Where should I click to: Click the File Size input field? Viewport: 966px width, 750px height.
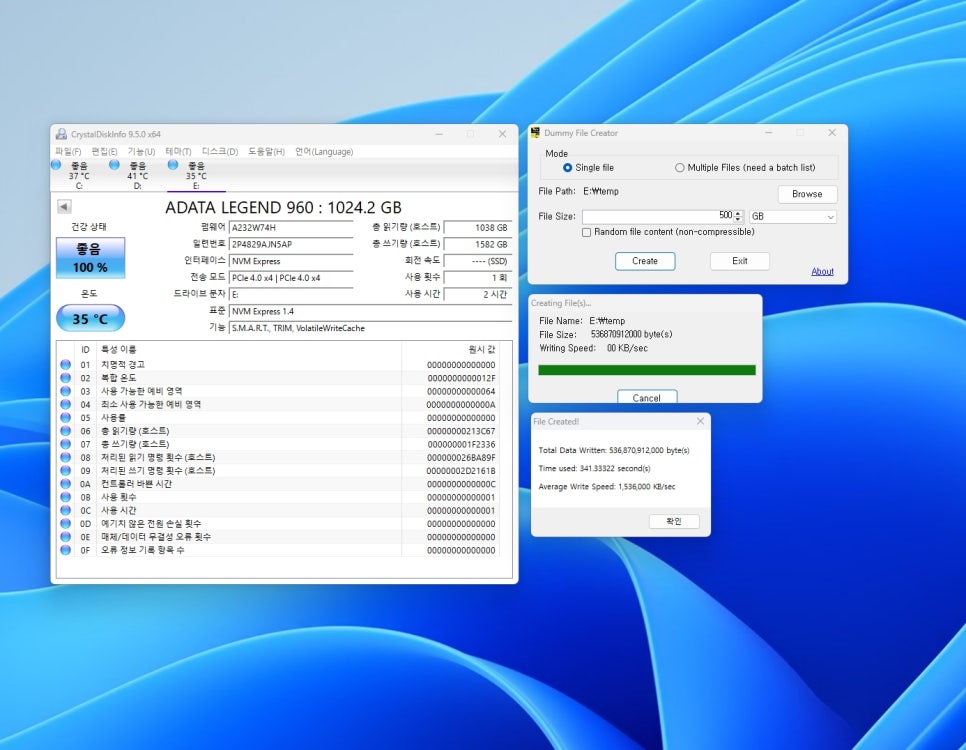tap(657, 216)
